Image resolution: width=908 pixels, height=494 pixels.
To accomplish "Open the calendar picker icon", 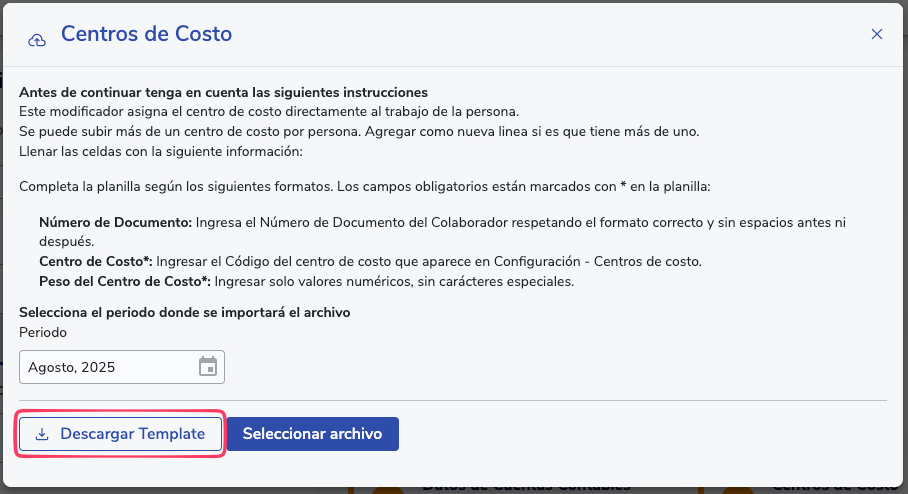I will pyautogui.click(x=208, y=367).
